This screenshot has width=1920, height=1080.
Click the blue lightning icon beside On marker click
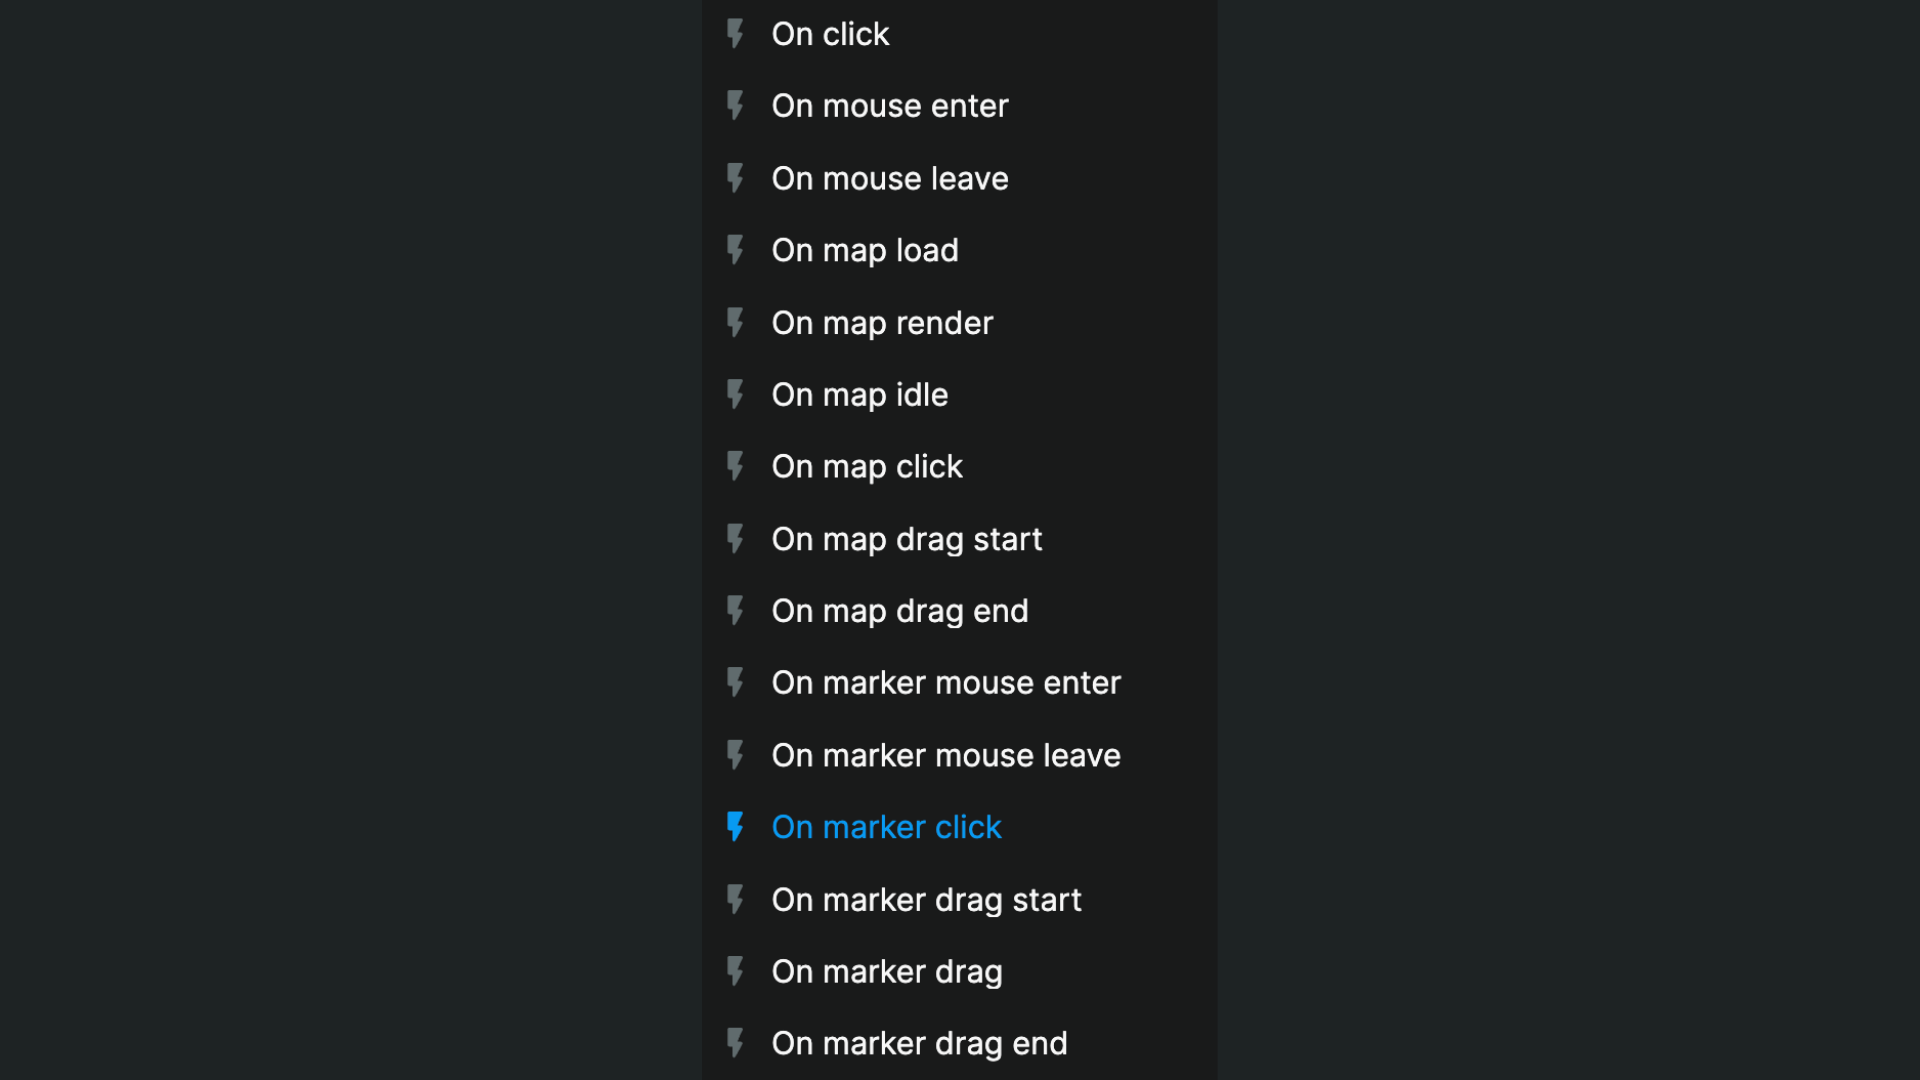[x=735, y=827]
